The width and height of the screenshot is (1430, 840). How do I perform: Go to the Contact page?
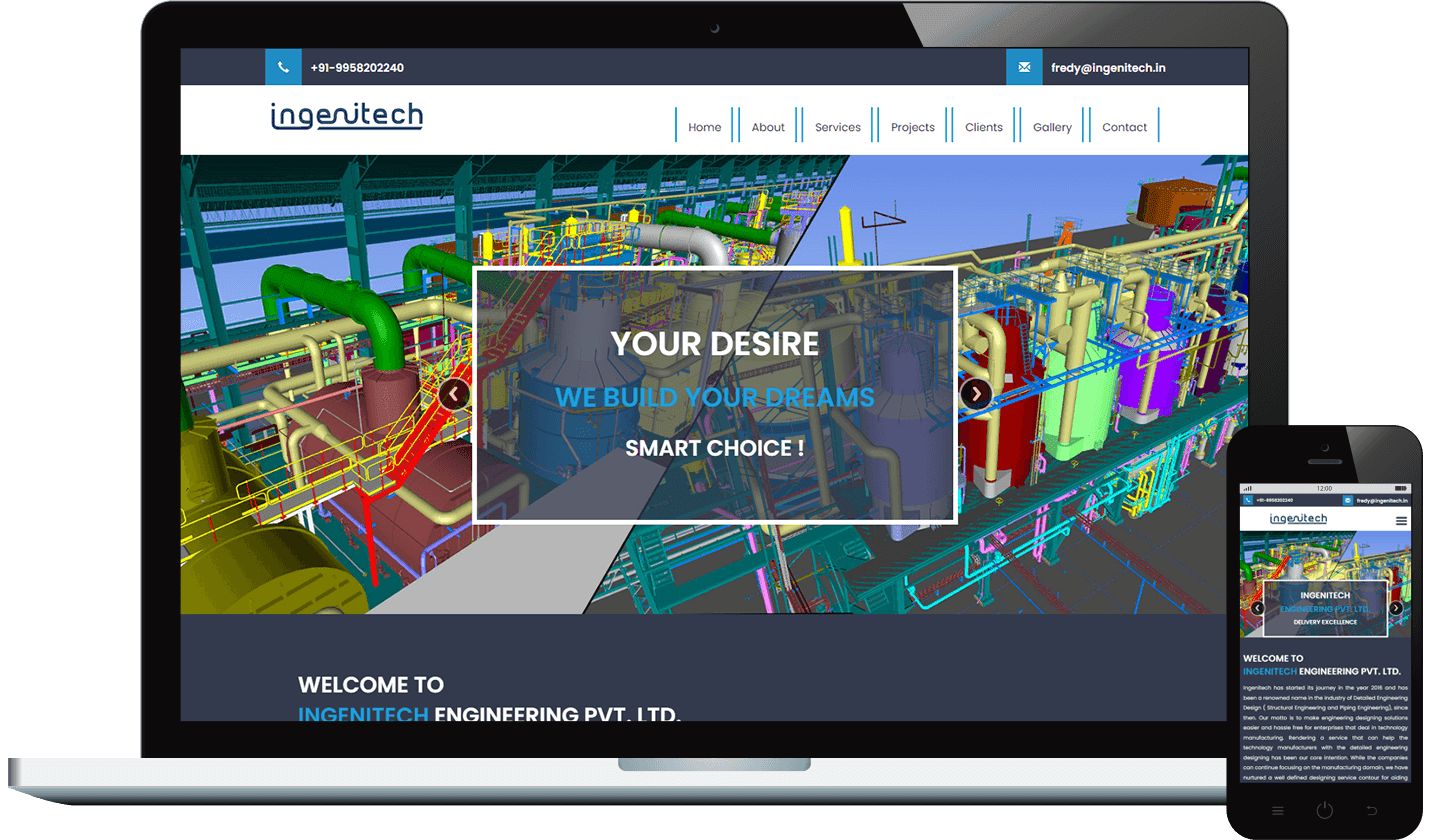(1125, 127)
